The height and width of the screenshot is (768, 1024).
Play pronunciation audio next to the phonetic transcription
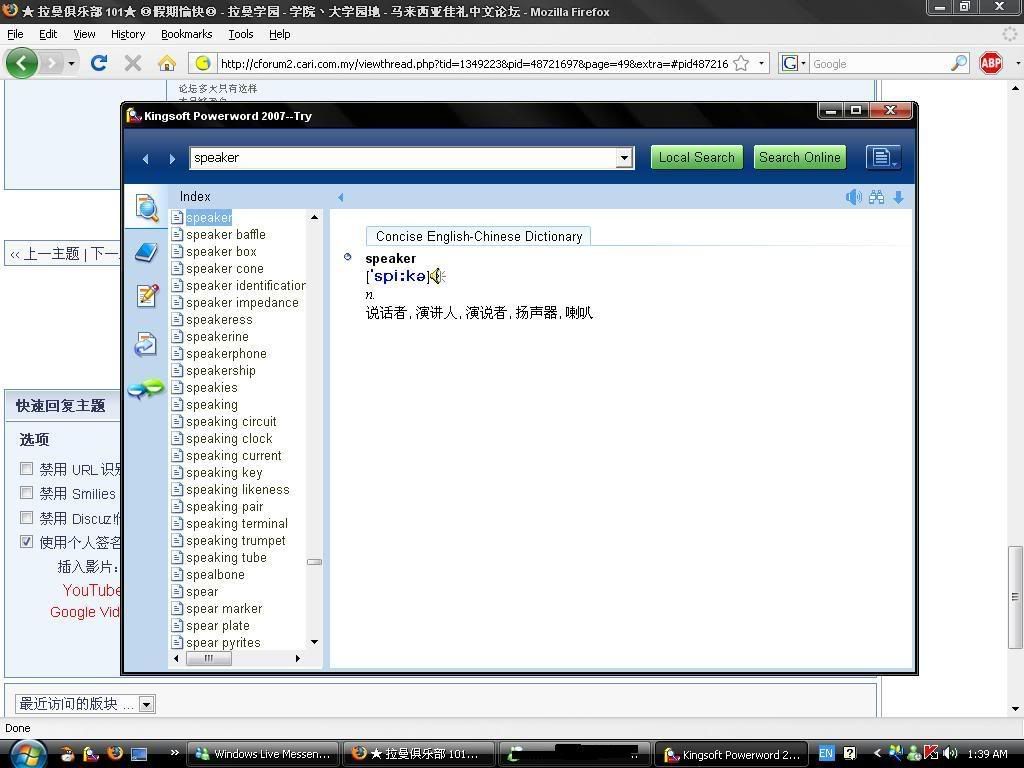pyautogui.click(x=437, y=276)
